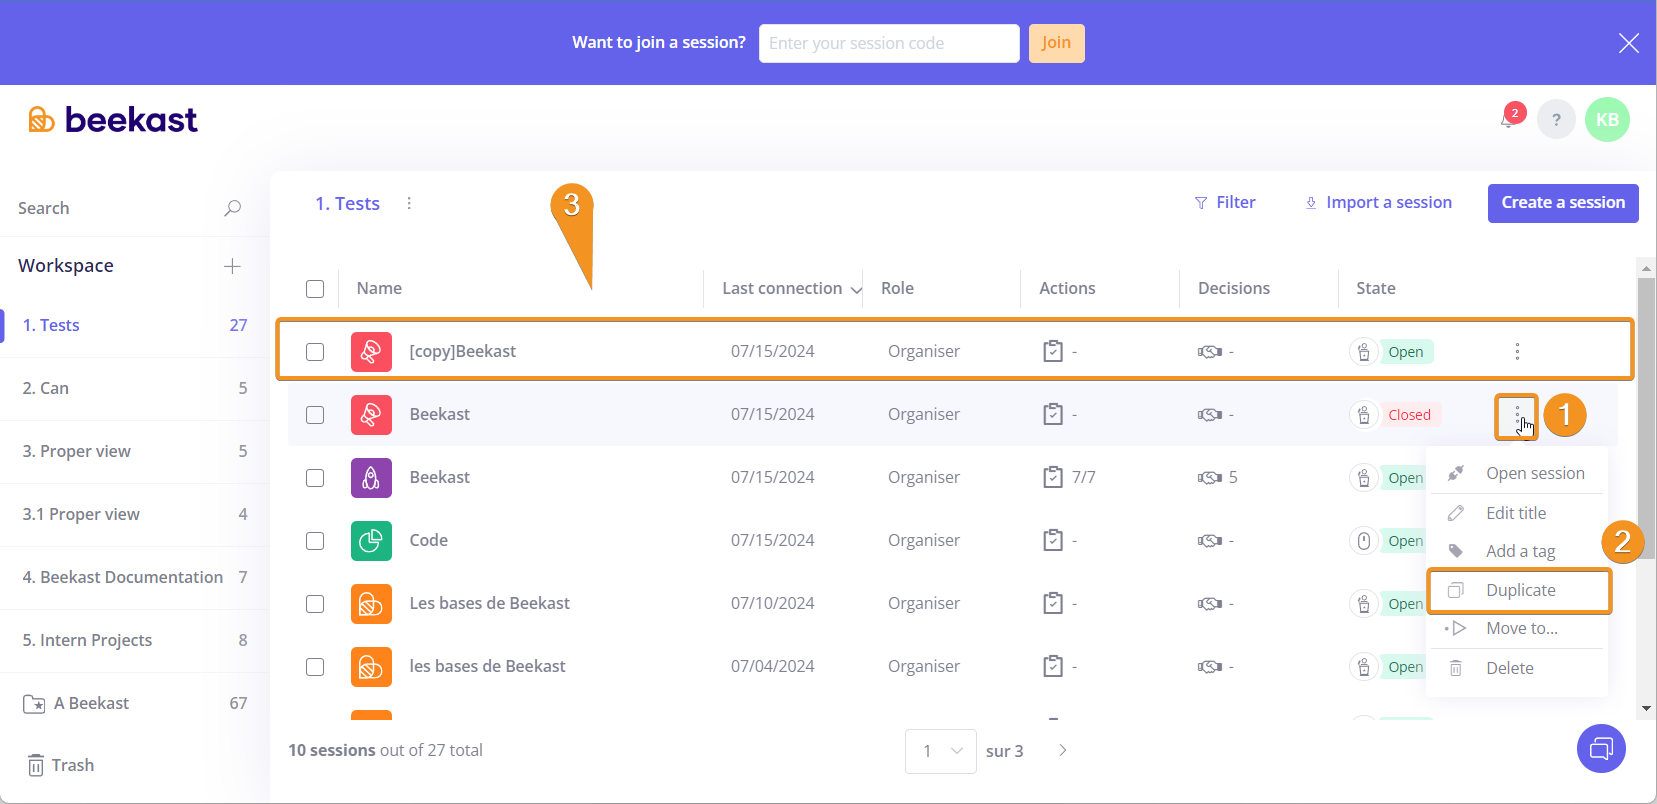Screen dimensions: 1657x804
Task: Click the actions icon showing 7/7
Action: [1053, 477]
